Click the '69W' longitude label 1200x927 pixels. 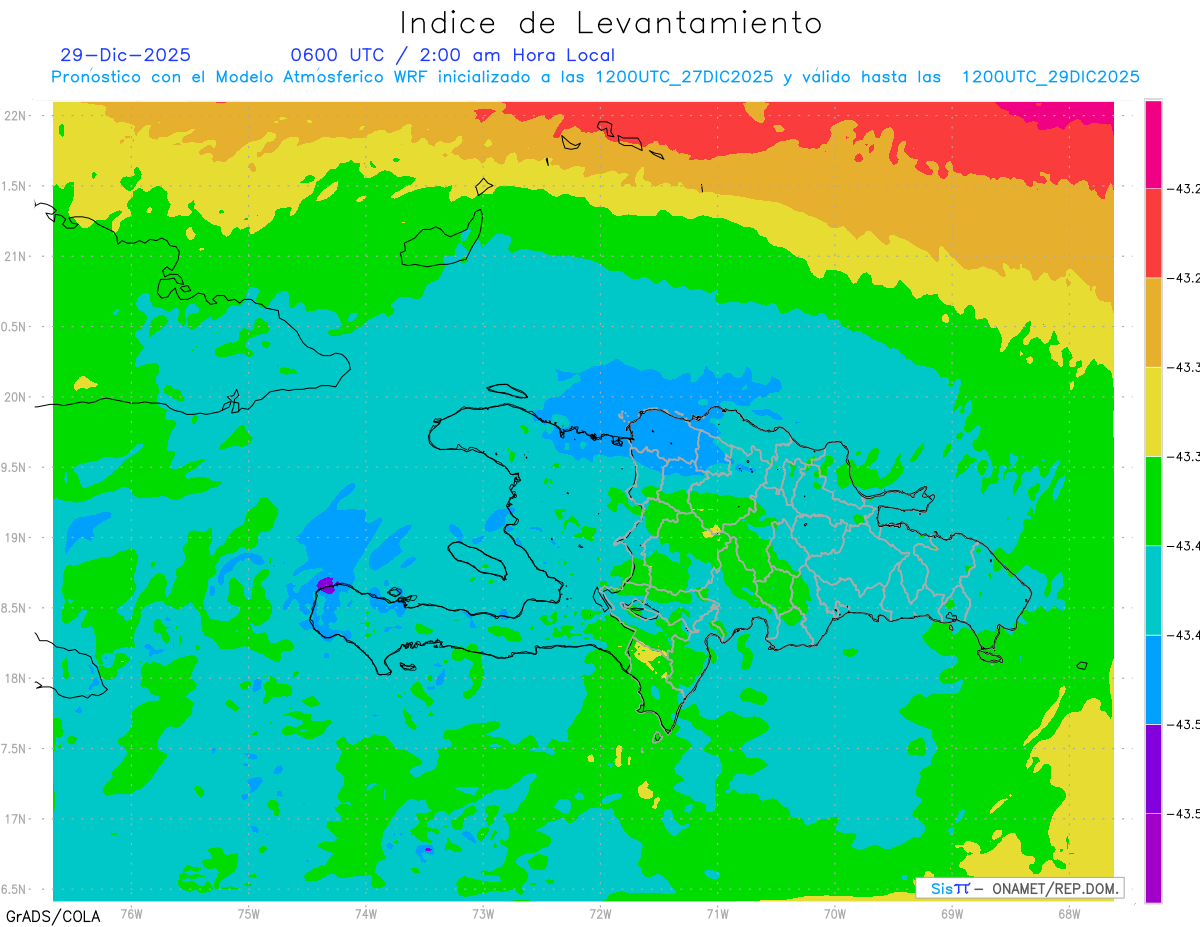coord(952,913)
